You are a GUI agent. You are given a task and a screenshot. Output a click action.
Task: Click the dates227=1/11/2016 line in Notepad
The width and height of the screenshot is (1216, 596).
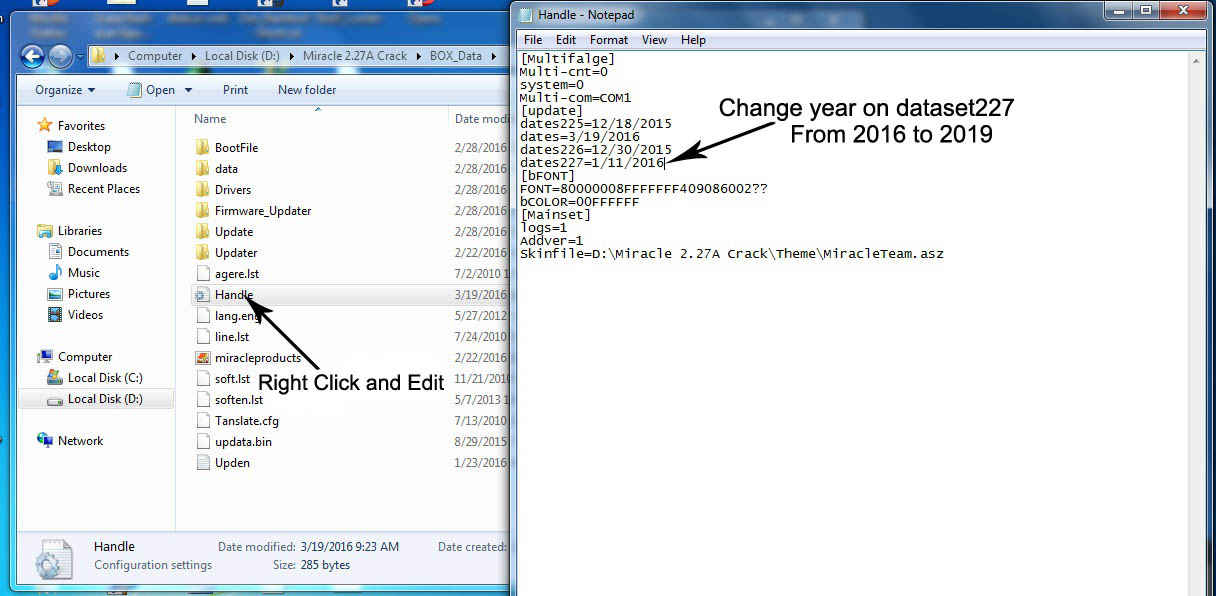(x=592, y=163)
